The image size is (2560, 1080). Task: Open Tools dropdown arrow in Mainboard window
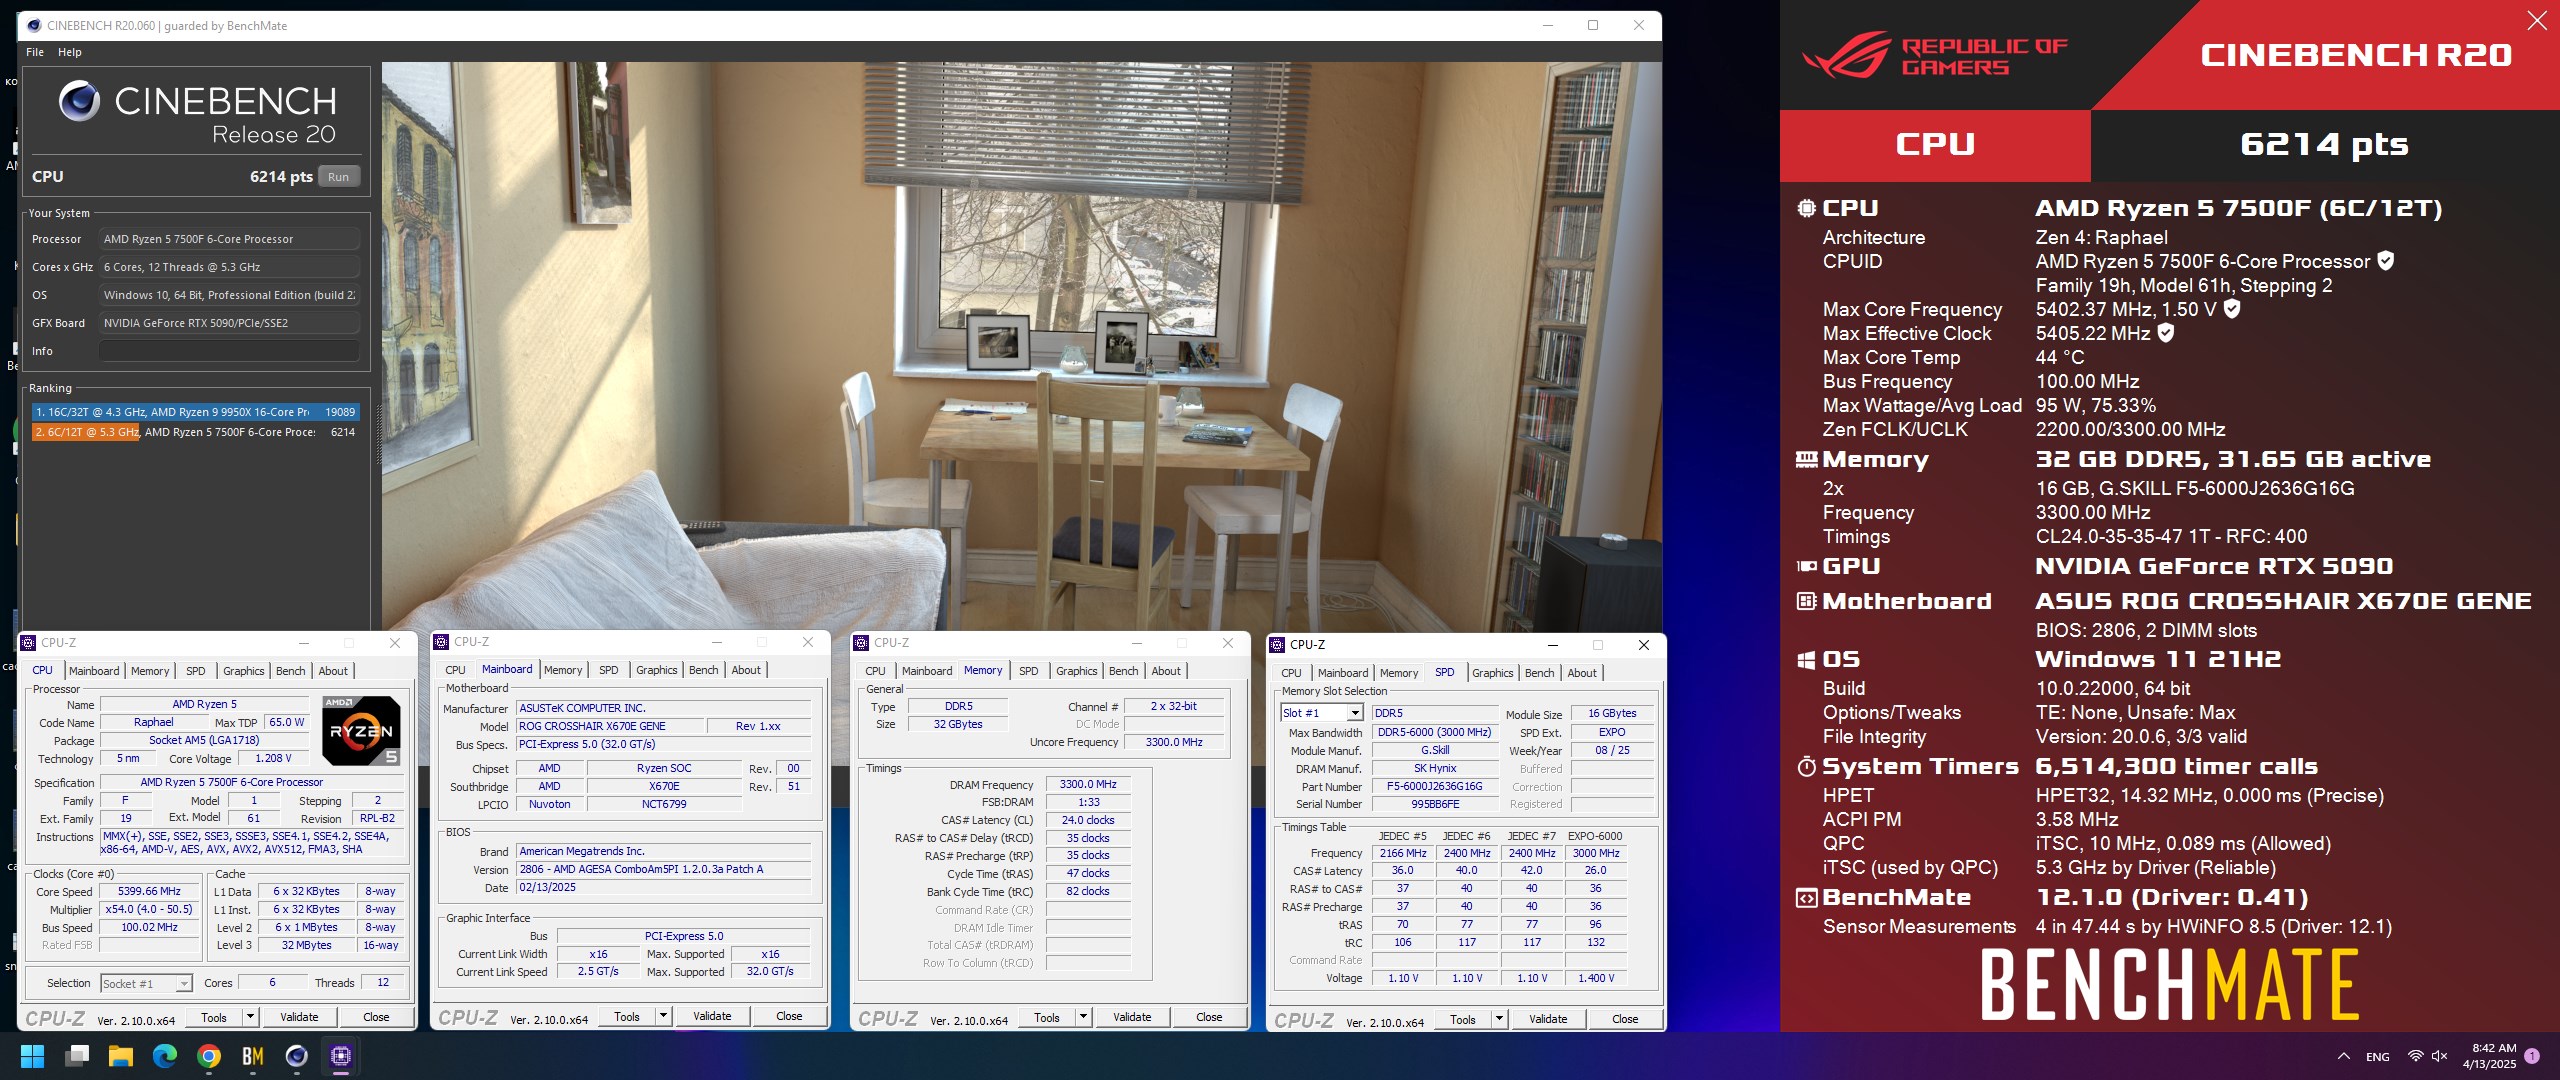coord(663,1016)
